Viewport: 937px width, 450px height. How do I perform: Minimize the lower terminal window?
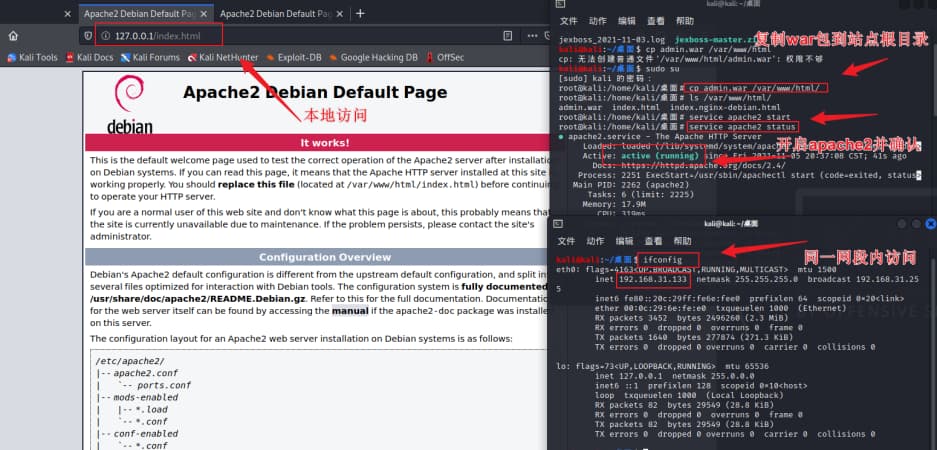click(x=902, y=224)
